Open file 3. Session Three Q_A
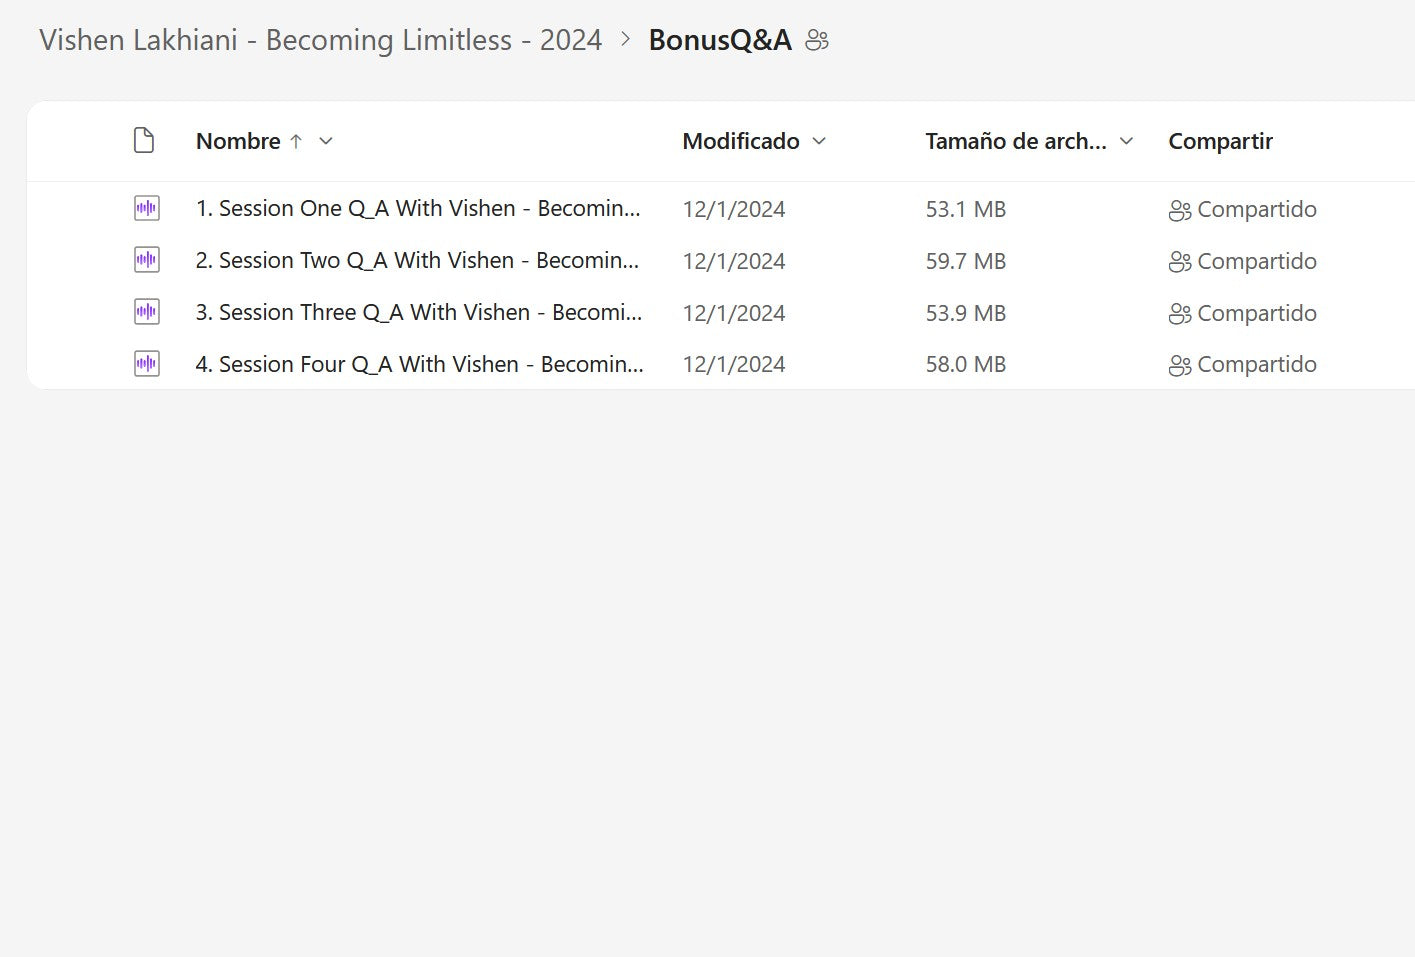 pos(418,313)
